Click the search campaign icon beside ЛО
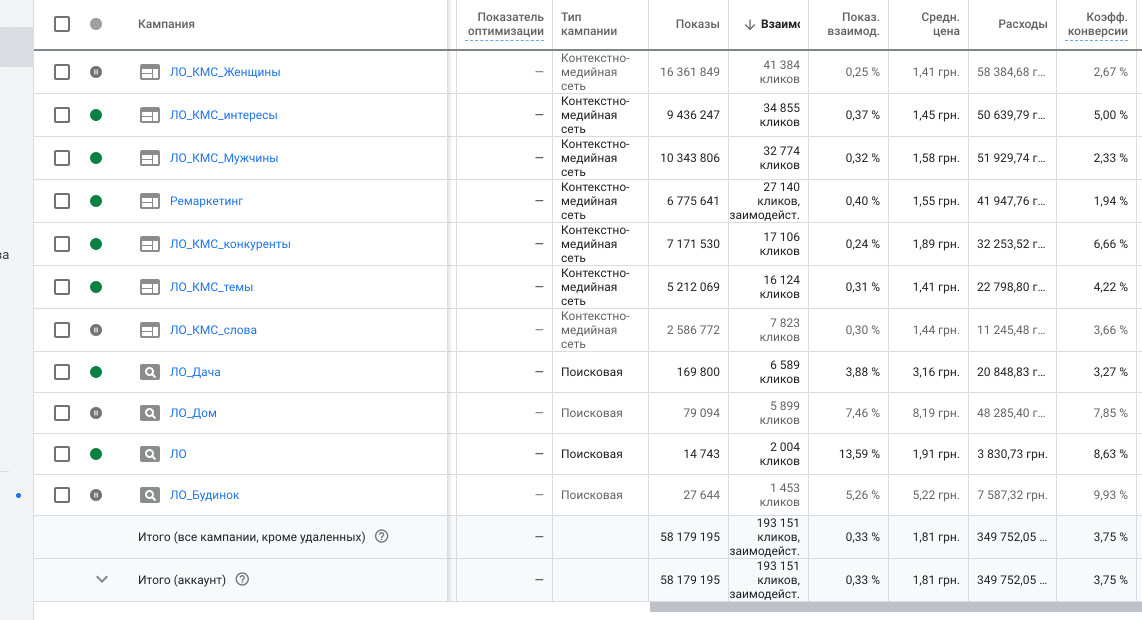The image size is (1142, 620). (x=149, y=454)
